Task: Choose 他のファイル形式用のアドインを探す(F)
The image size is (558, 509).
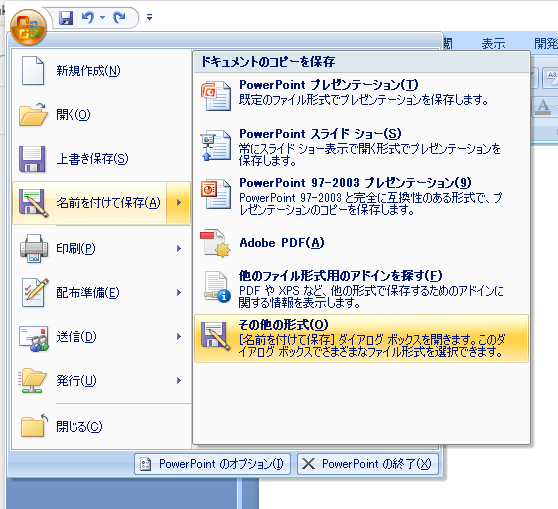Action: 361,289
